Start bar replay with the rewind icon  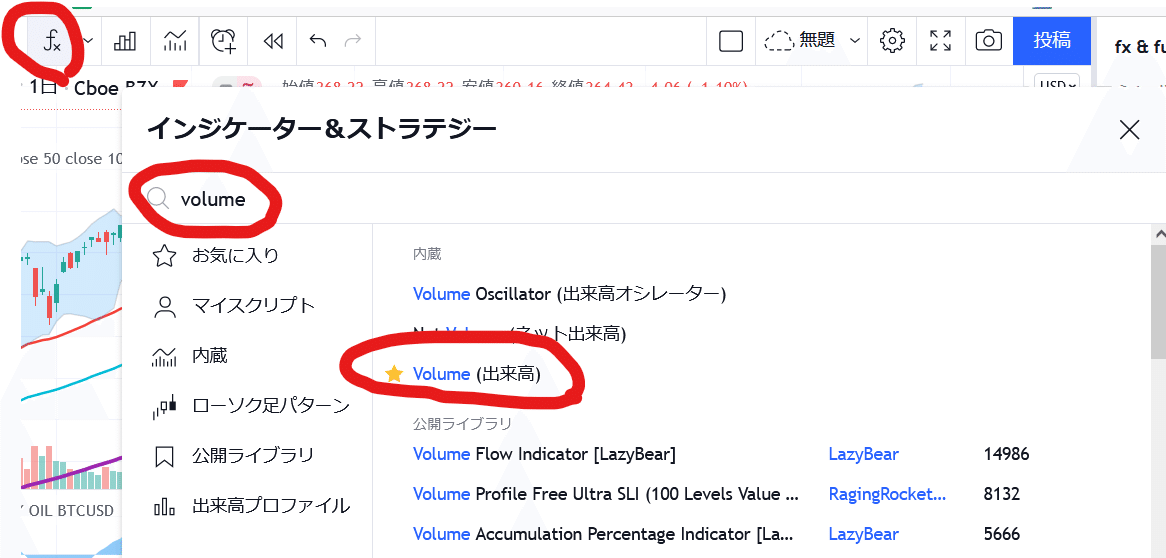pyautogui.click(x=274, y=41)
